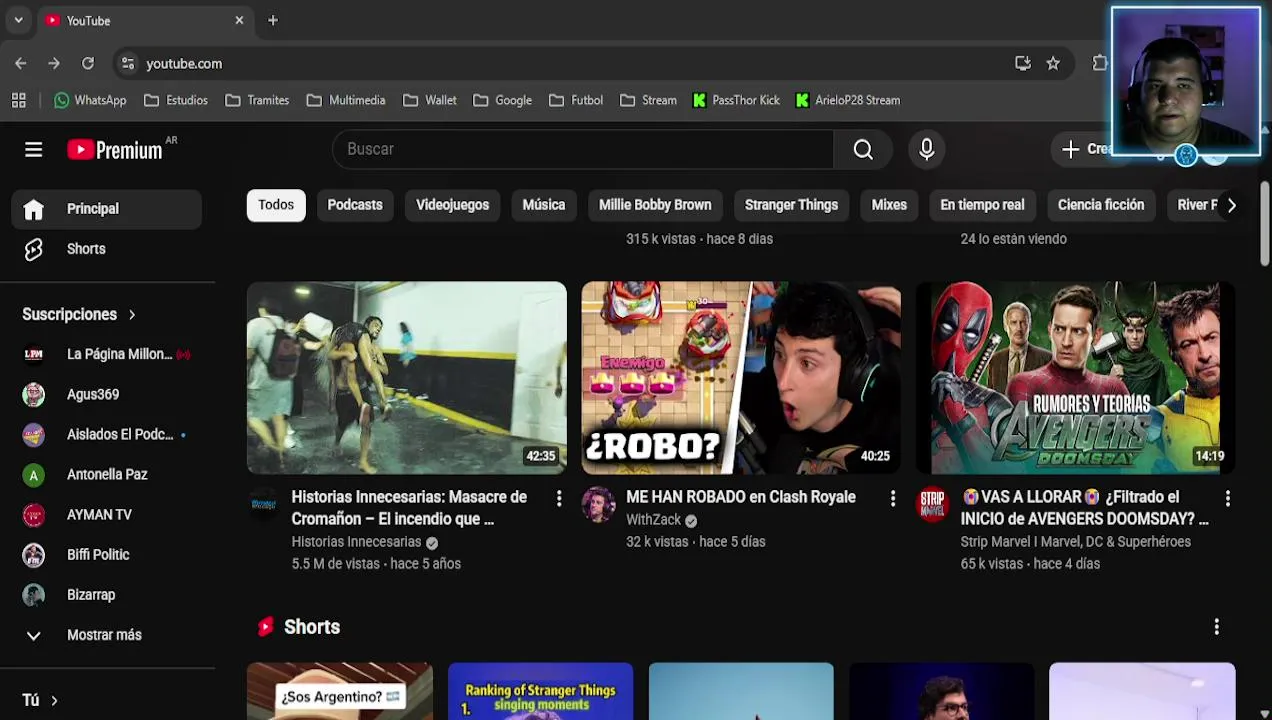Viewport: 1272px width, 720px height.
Task: Select the Millie Bobby Brown chip
Action: (x=655, y=205)
